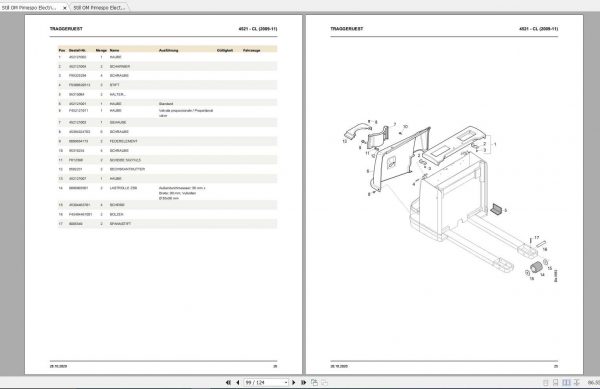Select the two-page continuous view

point(576,382)
